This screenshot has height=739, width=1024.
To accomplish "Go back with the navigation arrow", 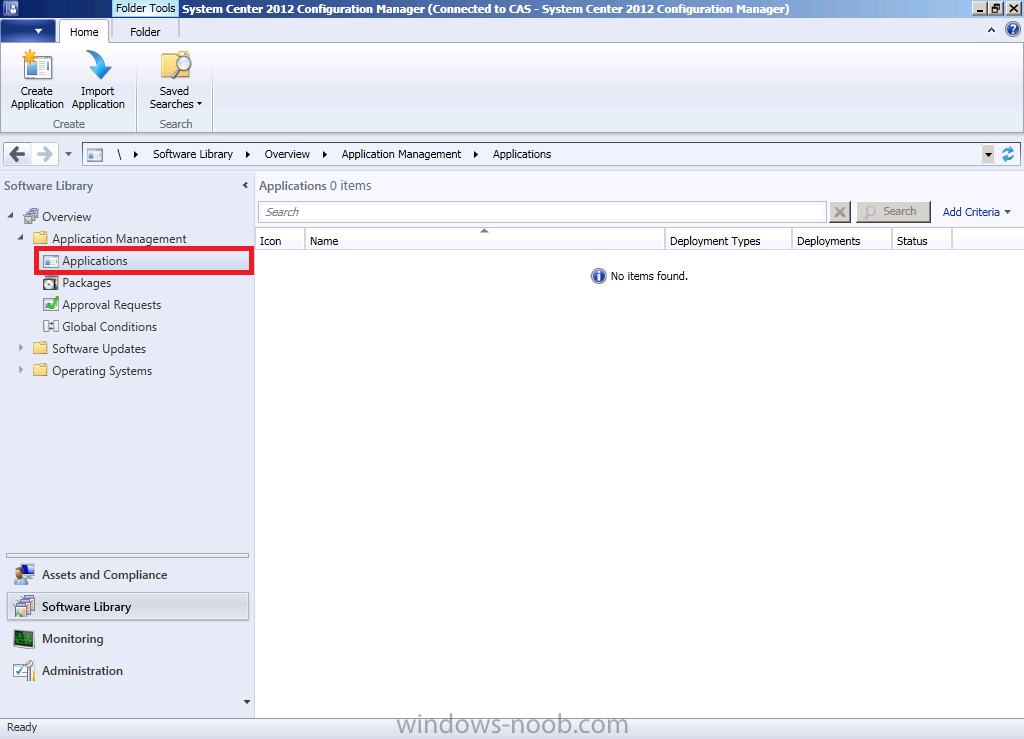I will pyautogui.click(x=18, y=154).
